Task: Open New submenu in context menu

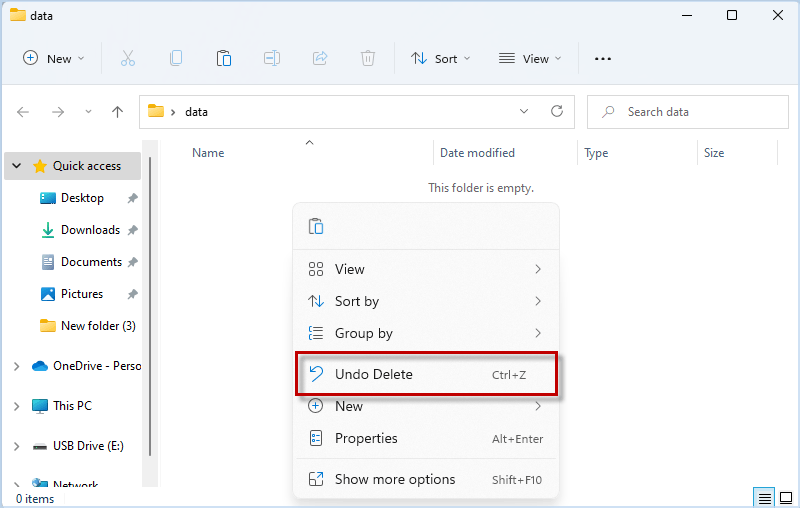Action: [x=426, y=407]
